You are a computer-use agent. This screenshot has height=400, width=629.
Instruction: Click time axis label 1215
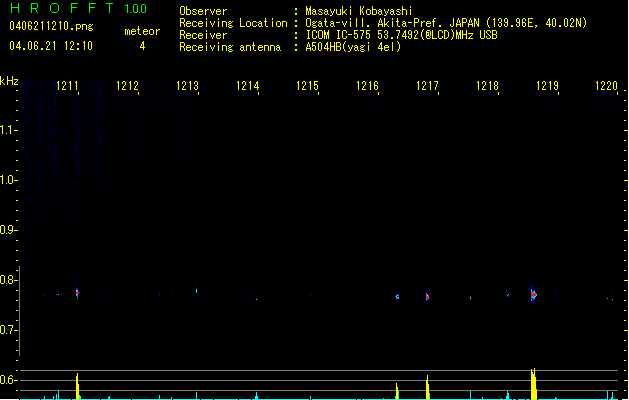point(307,86)
